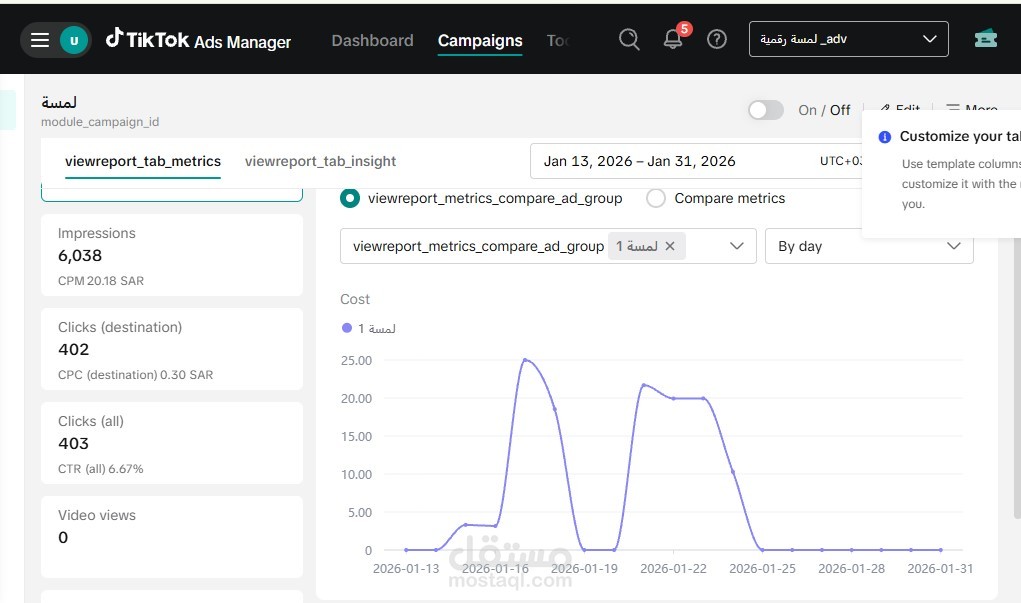This screenshot has width=1021, height=603.
Task: Open the search magnifier icon
Action: click(x=629, y=40)
